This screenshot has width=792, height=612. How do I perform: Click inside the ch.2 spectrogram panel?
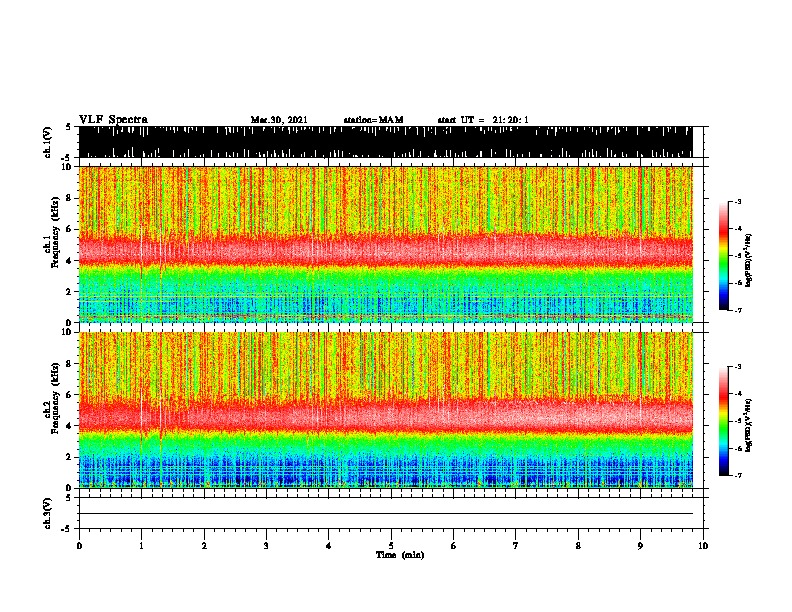(x=385, y=410)
